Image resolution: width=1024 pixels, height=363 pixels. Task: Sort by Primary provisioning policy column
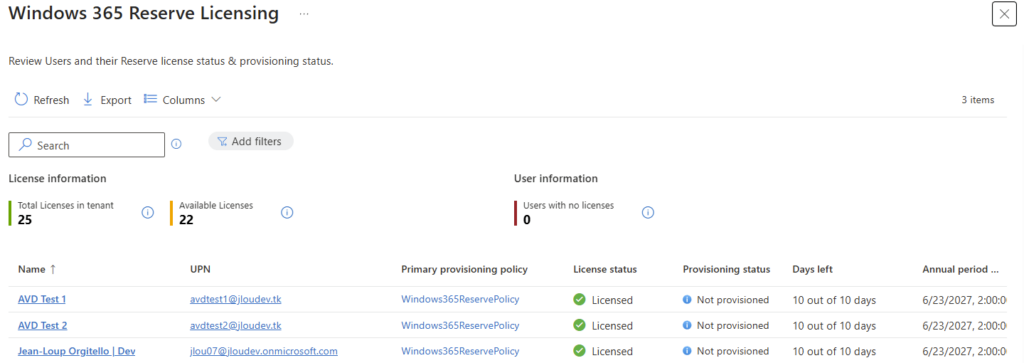pos(464,269)
